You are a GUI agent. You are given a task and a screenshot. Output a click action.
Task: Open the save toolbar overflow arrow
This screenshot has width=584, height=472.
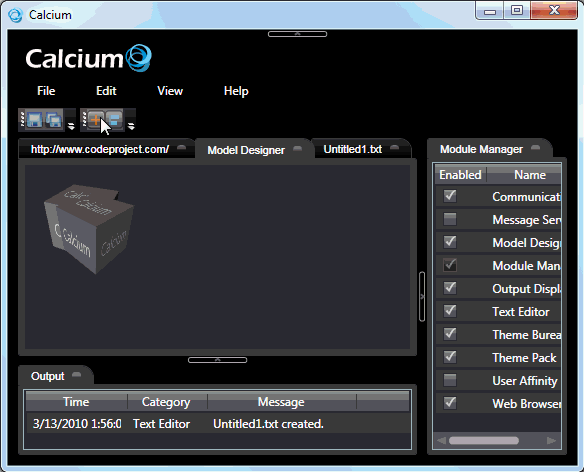coord(71,127)
